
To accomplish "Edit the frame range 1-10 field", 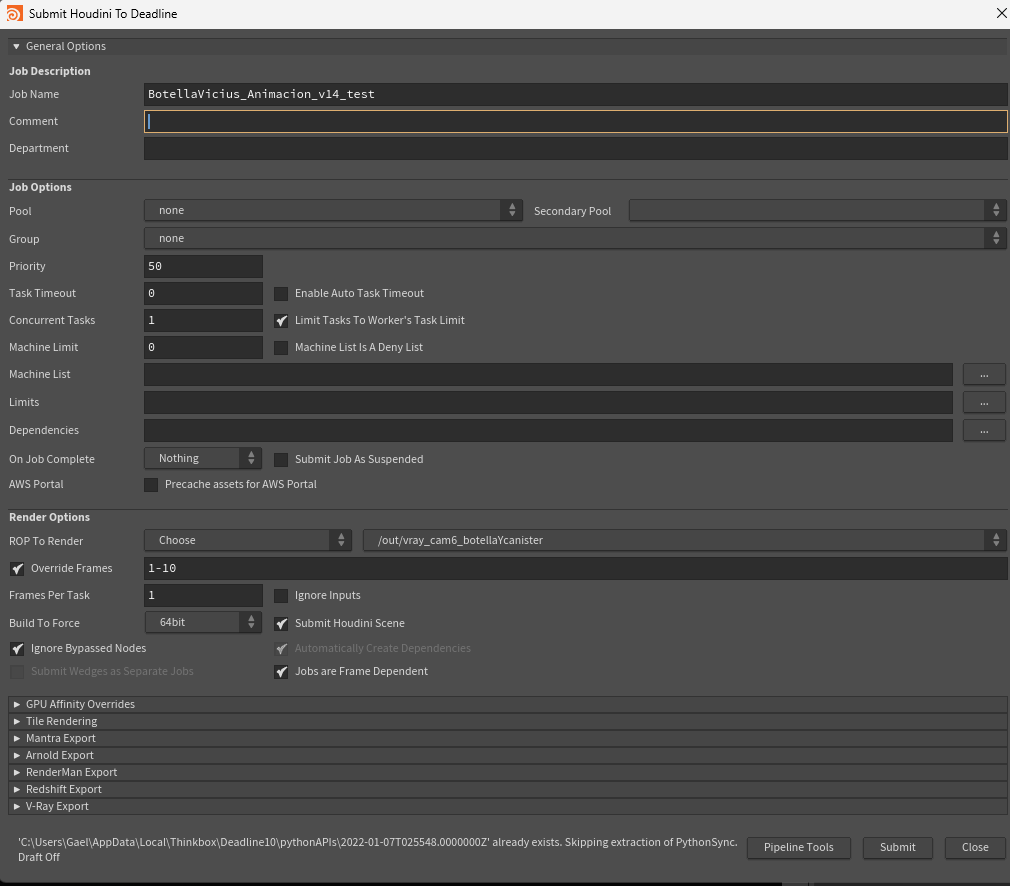I will (575, 568).
